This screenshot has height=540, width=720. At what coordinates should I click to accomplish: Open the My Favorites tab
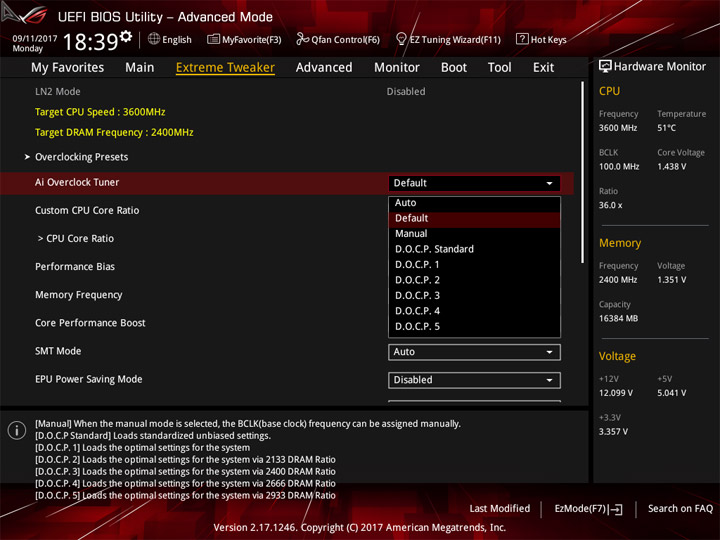coord(68,68)
